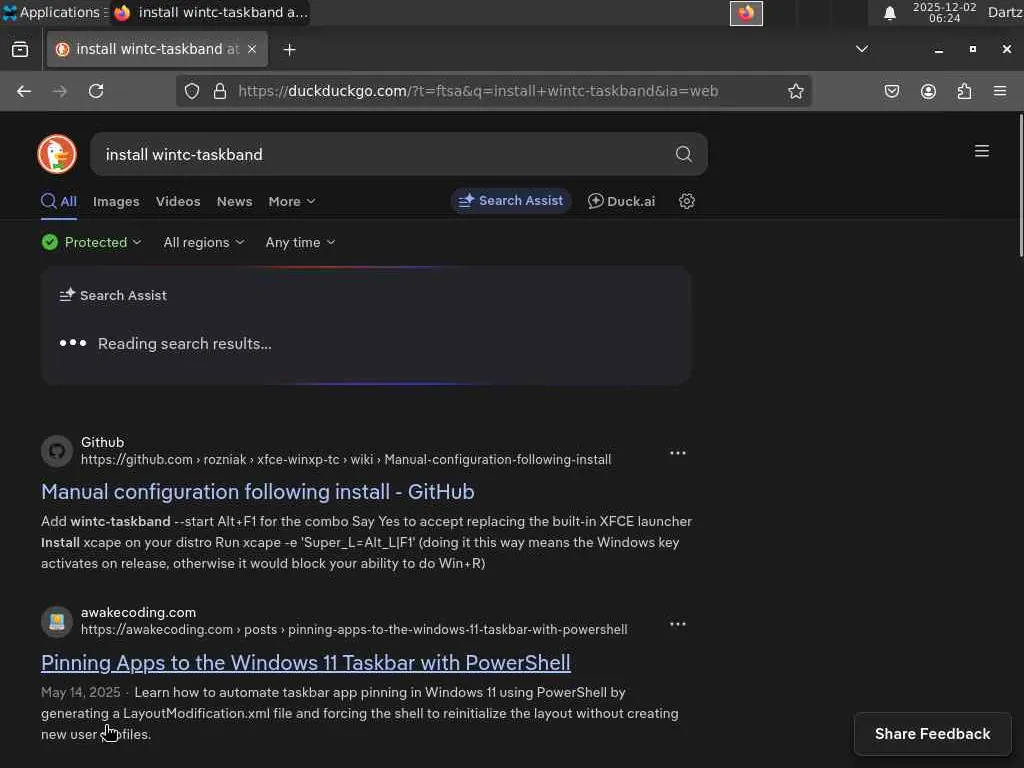
Task: Click the Dartz user label in panel
Action: [1004, 12]
